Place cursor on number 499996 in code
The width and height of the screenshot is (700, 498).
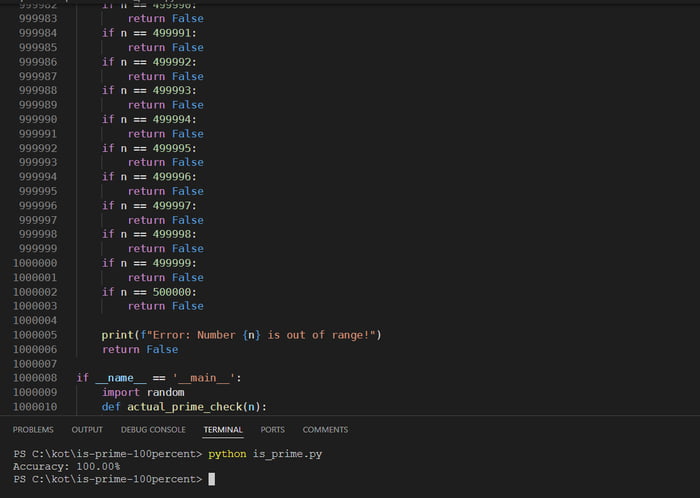pos(172,177)
